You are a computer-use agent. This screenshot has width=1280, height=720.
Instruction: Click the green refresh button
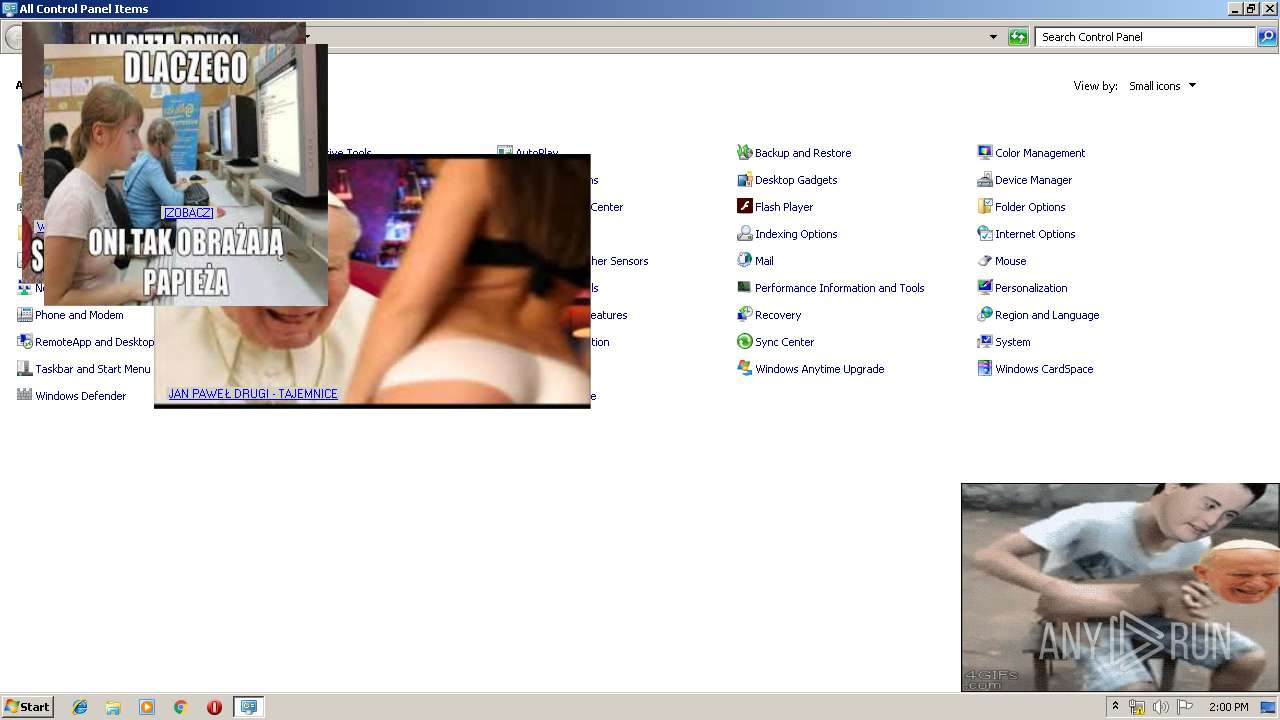pos(1018,37)
